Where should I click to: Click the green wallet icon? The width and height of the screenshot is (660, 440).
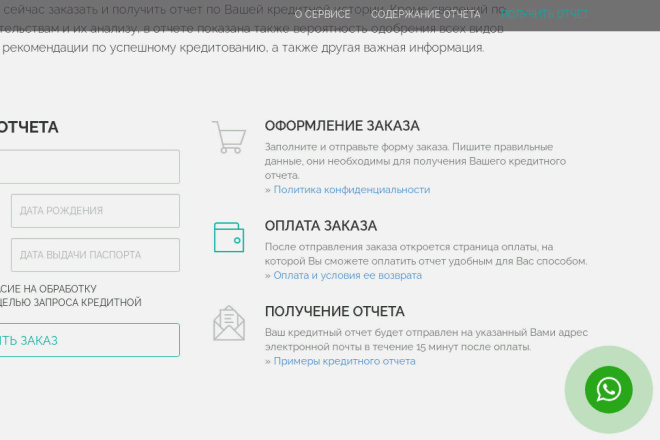[229, 237]
